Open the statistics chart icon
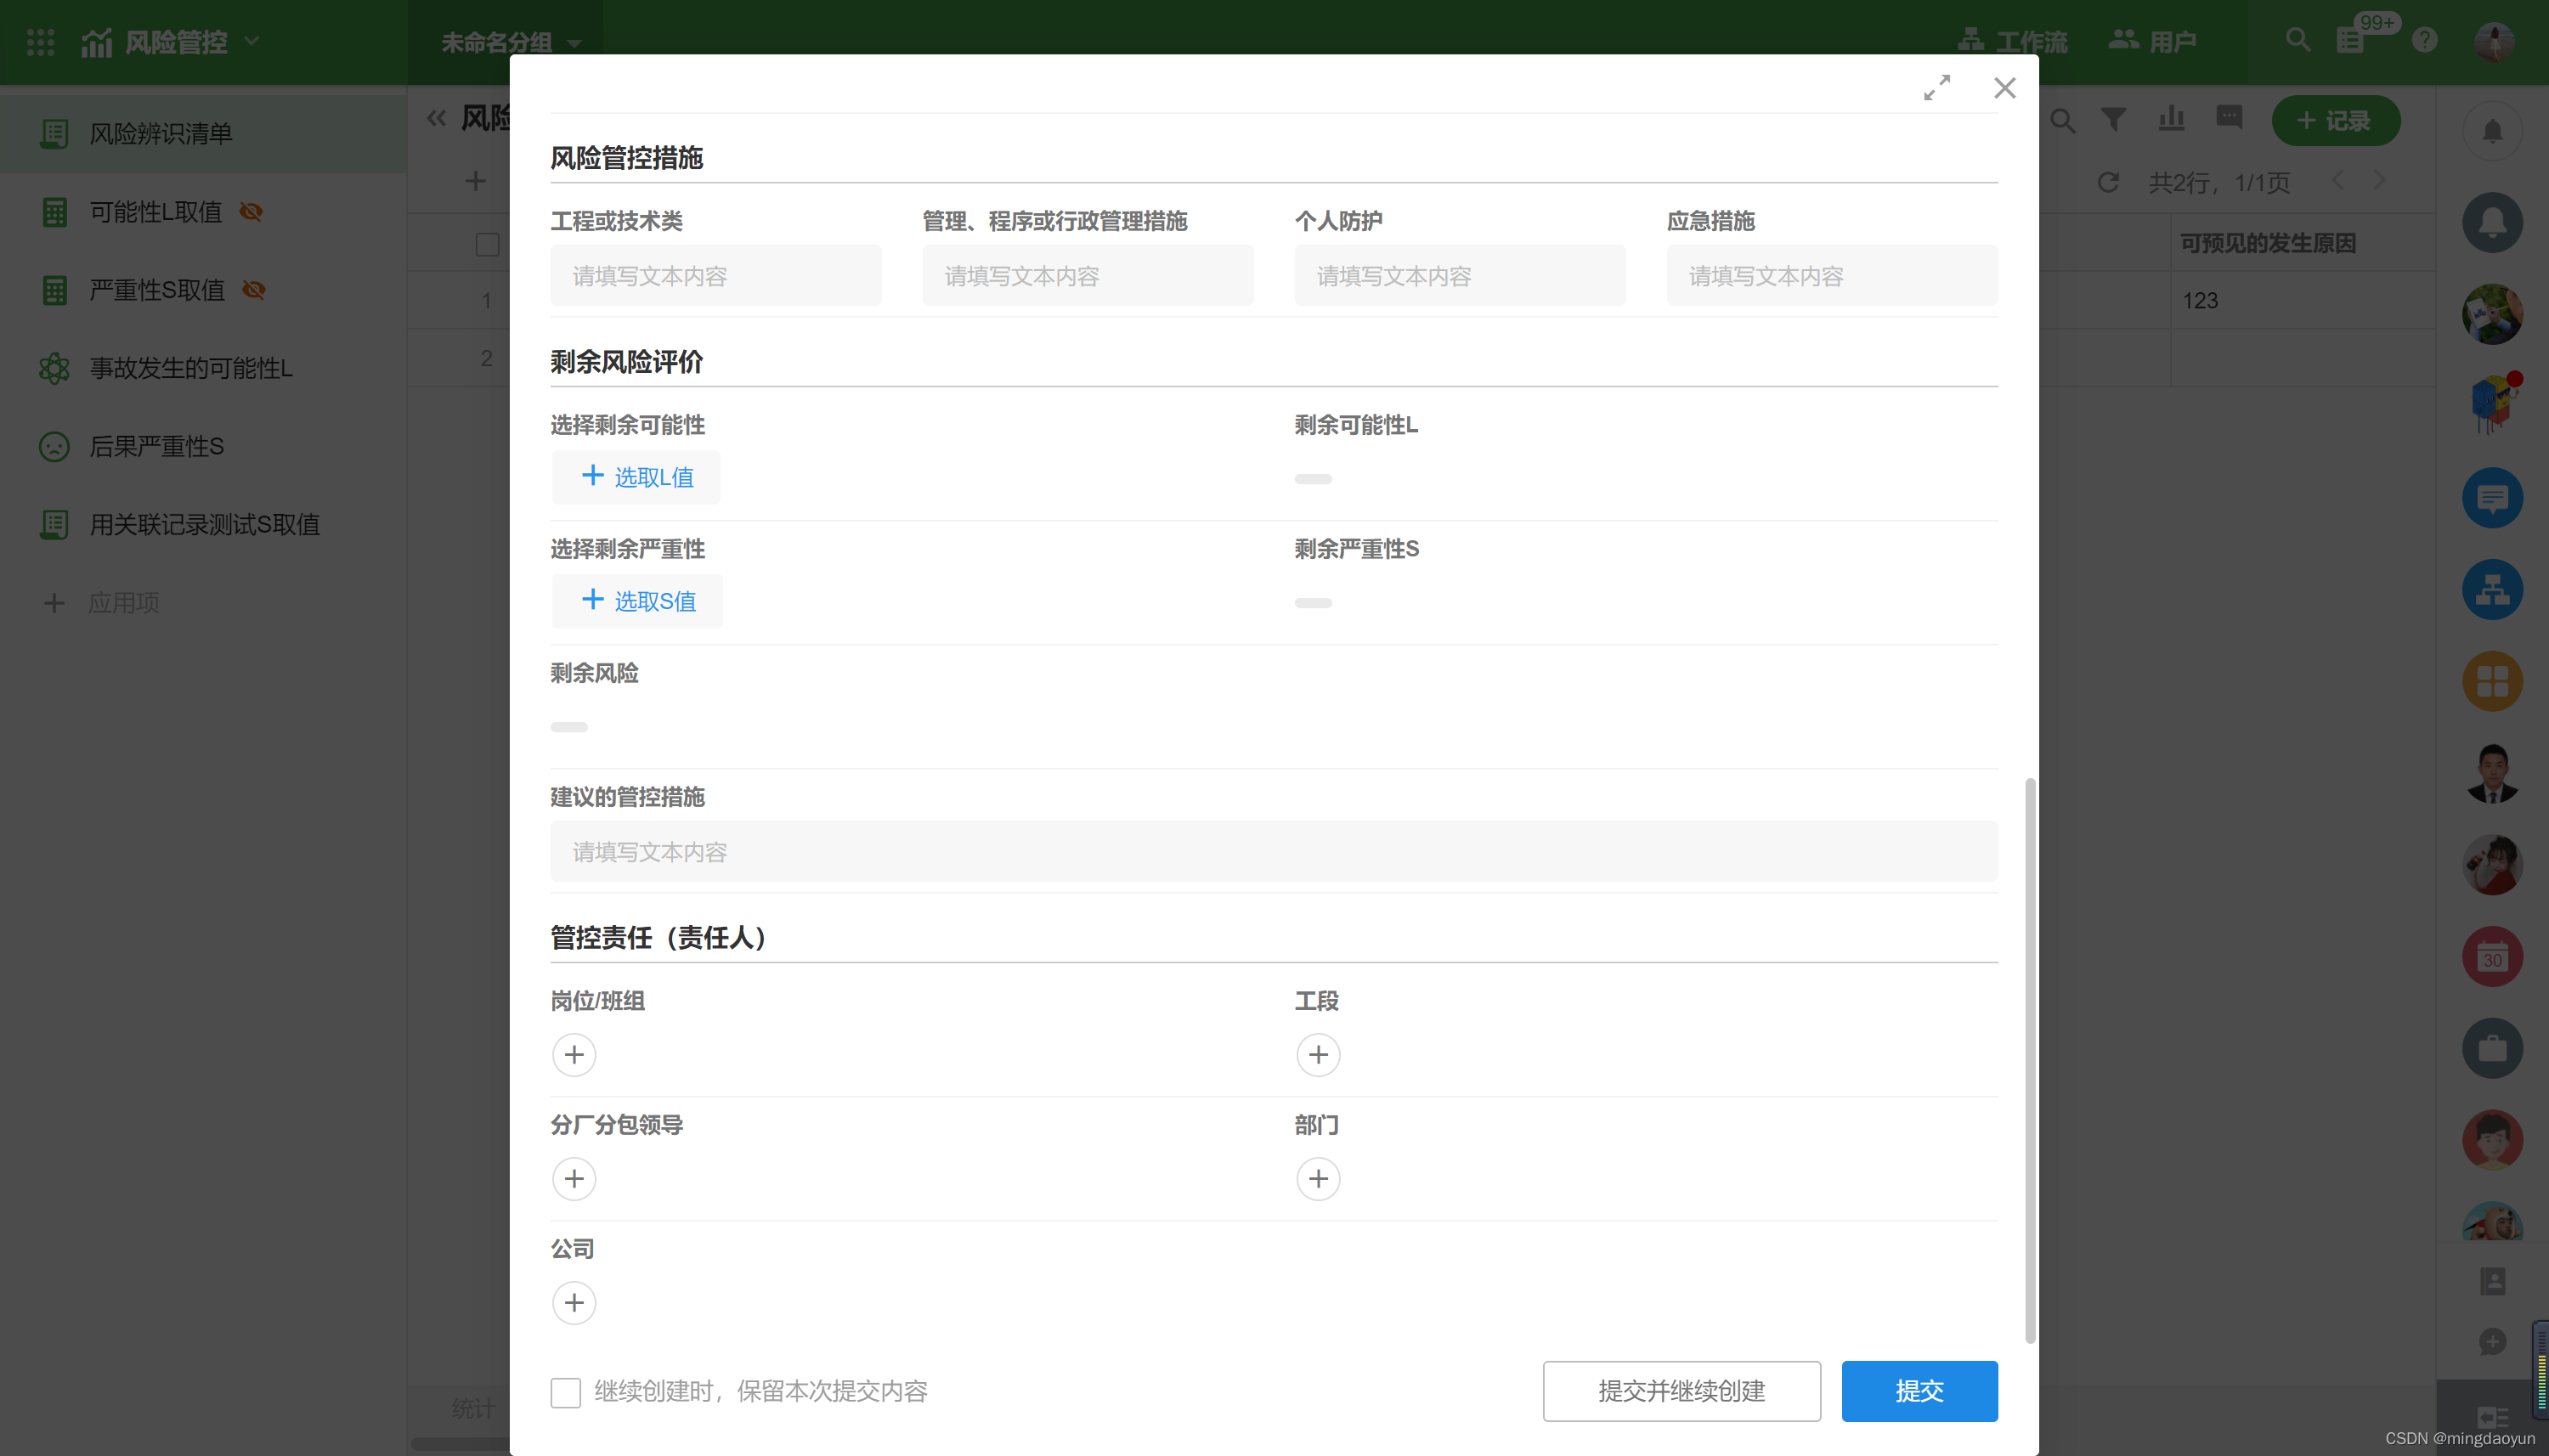Screen dimensions: 2549x1456 (2170, 120)
